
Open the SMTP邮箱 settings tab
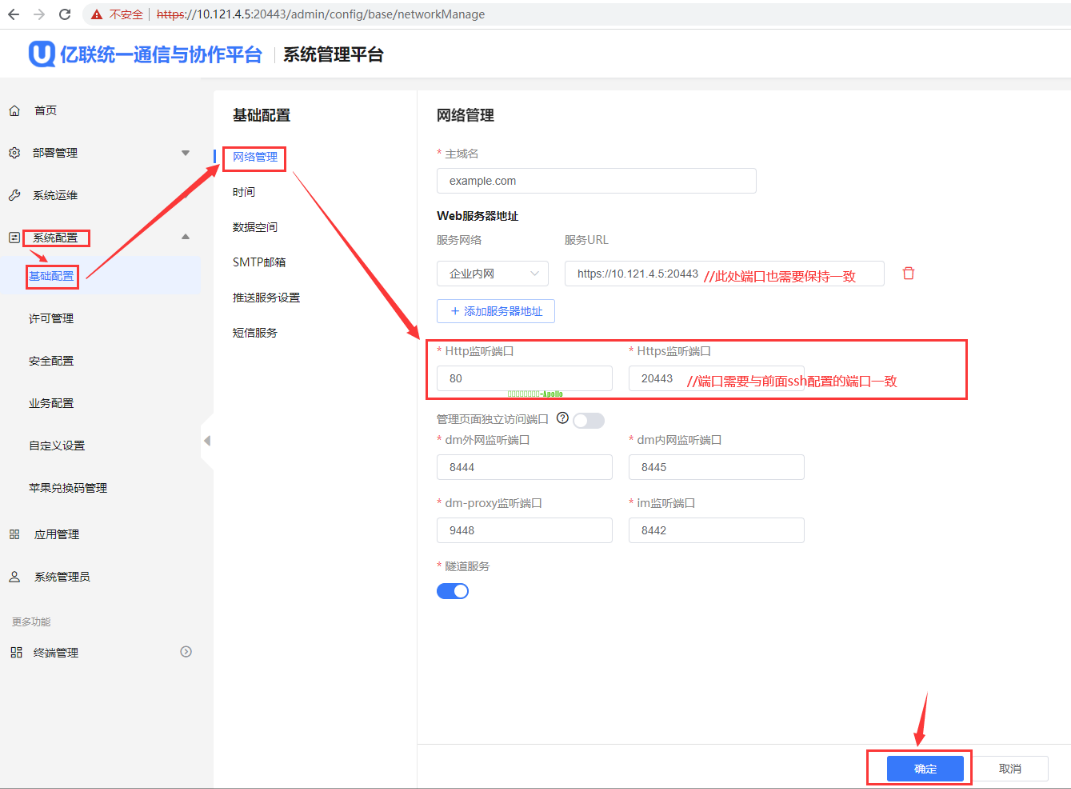[259, 262]
